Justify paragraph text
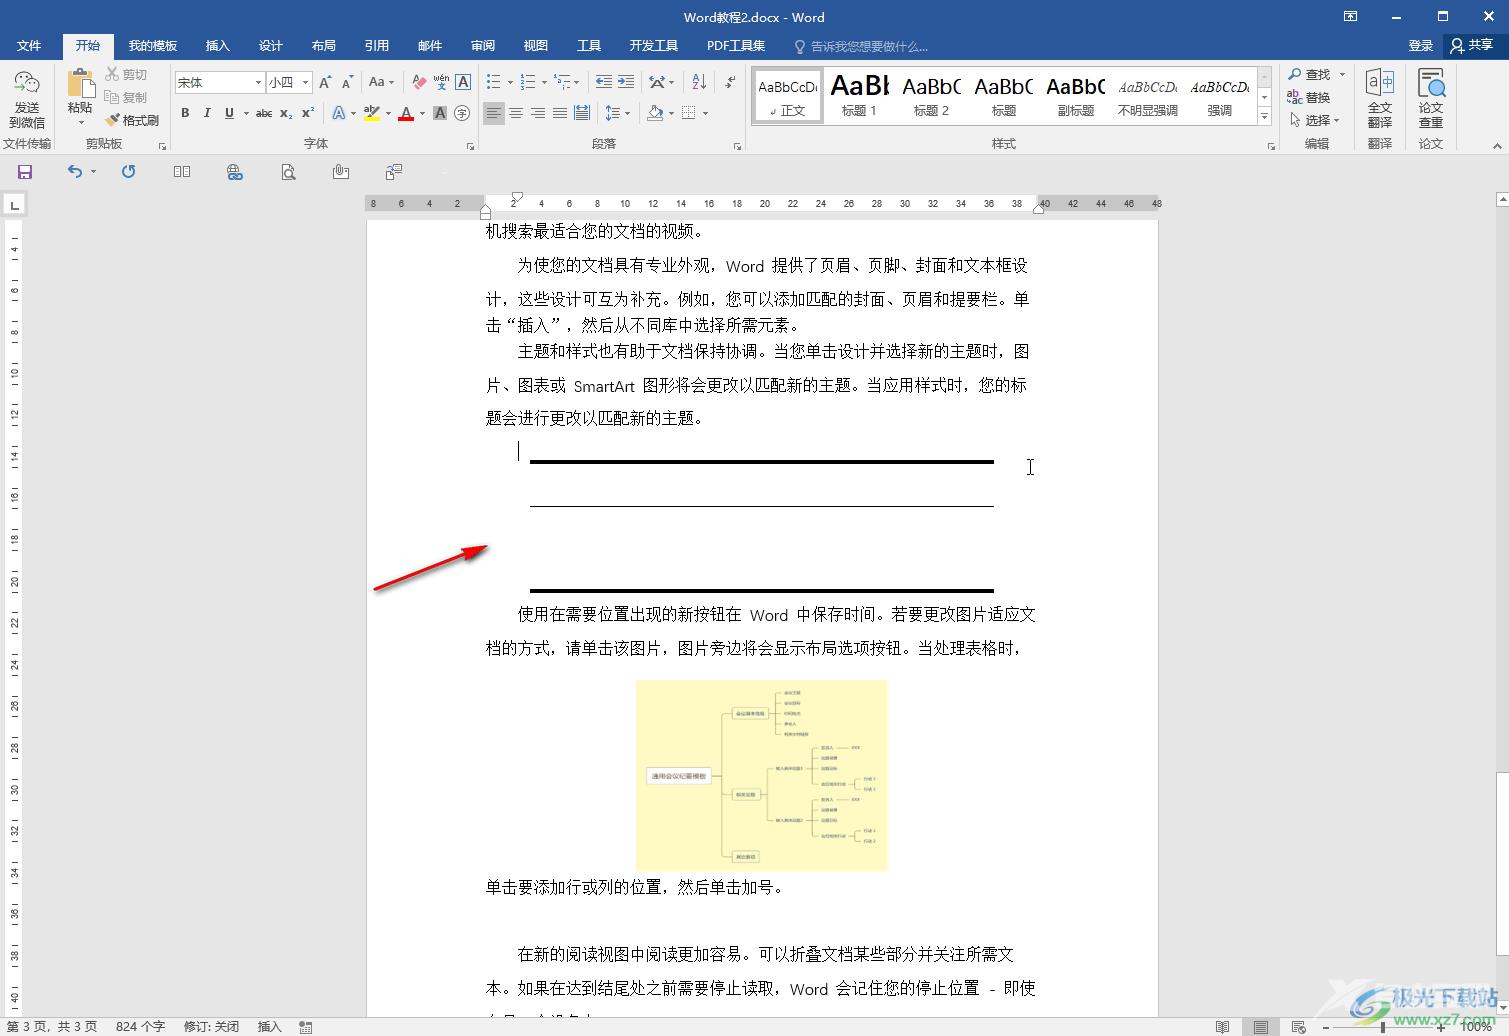 click(x=560, y=113)
